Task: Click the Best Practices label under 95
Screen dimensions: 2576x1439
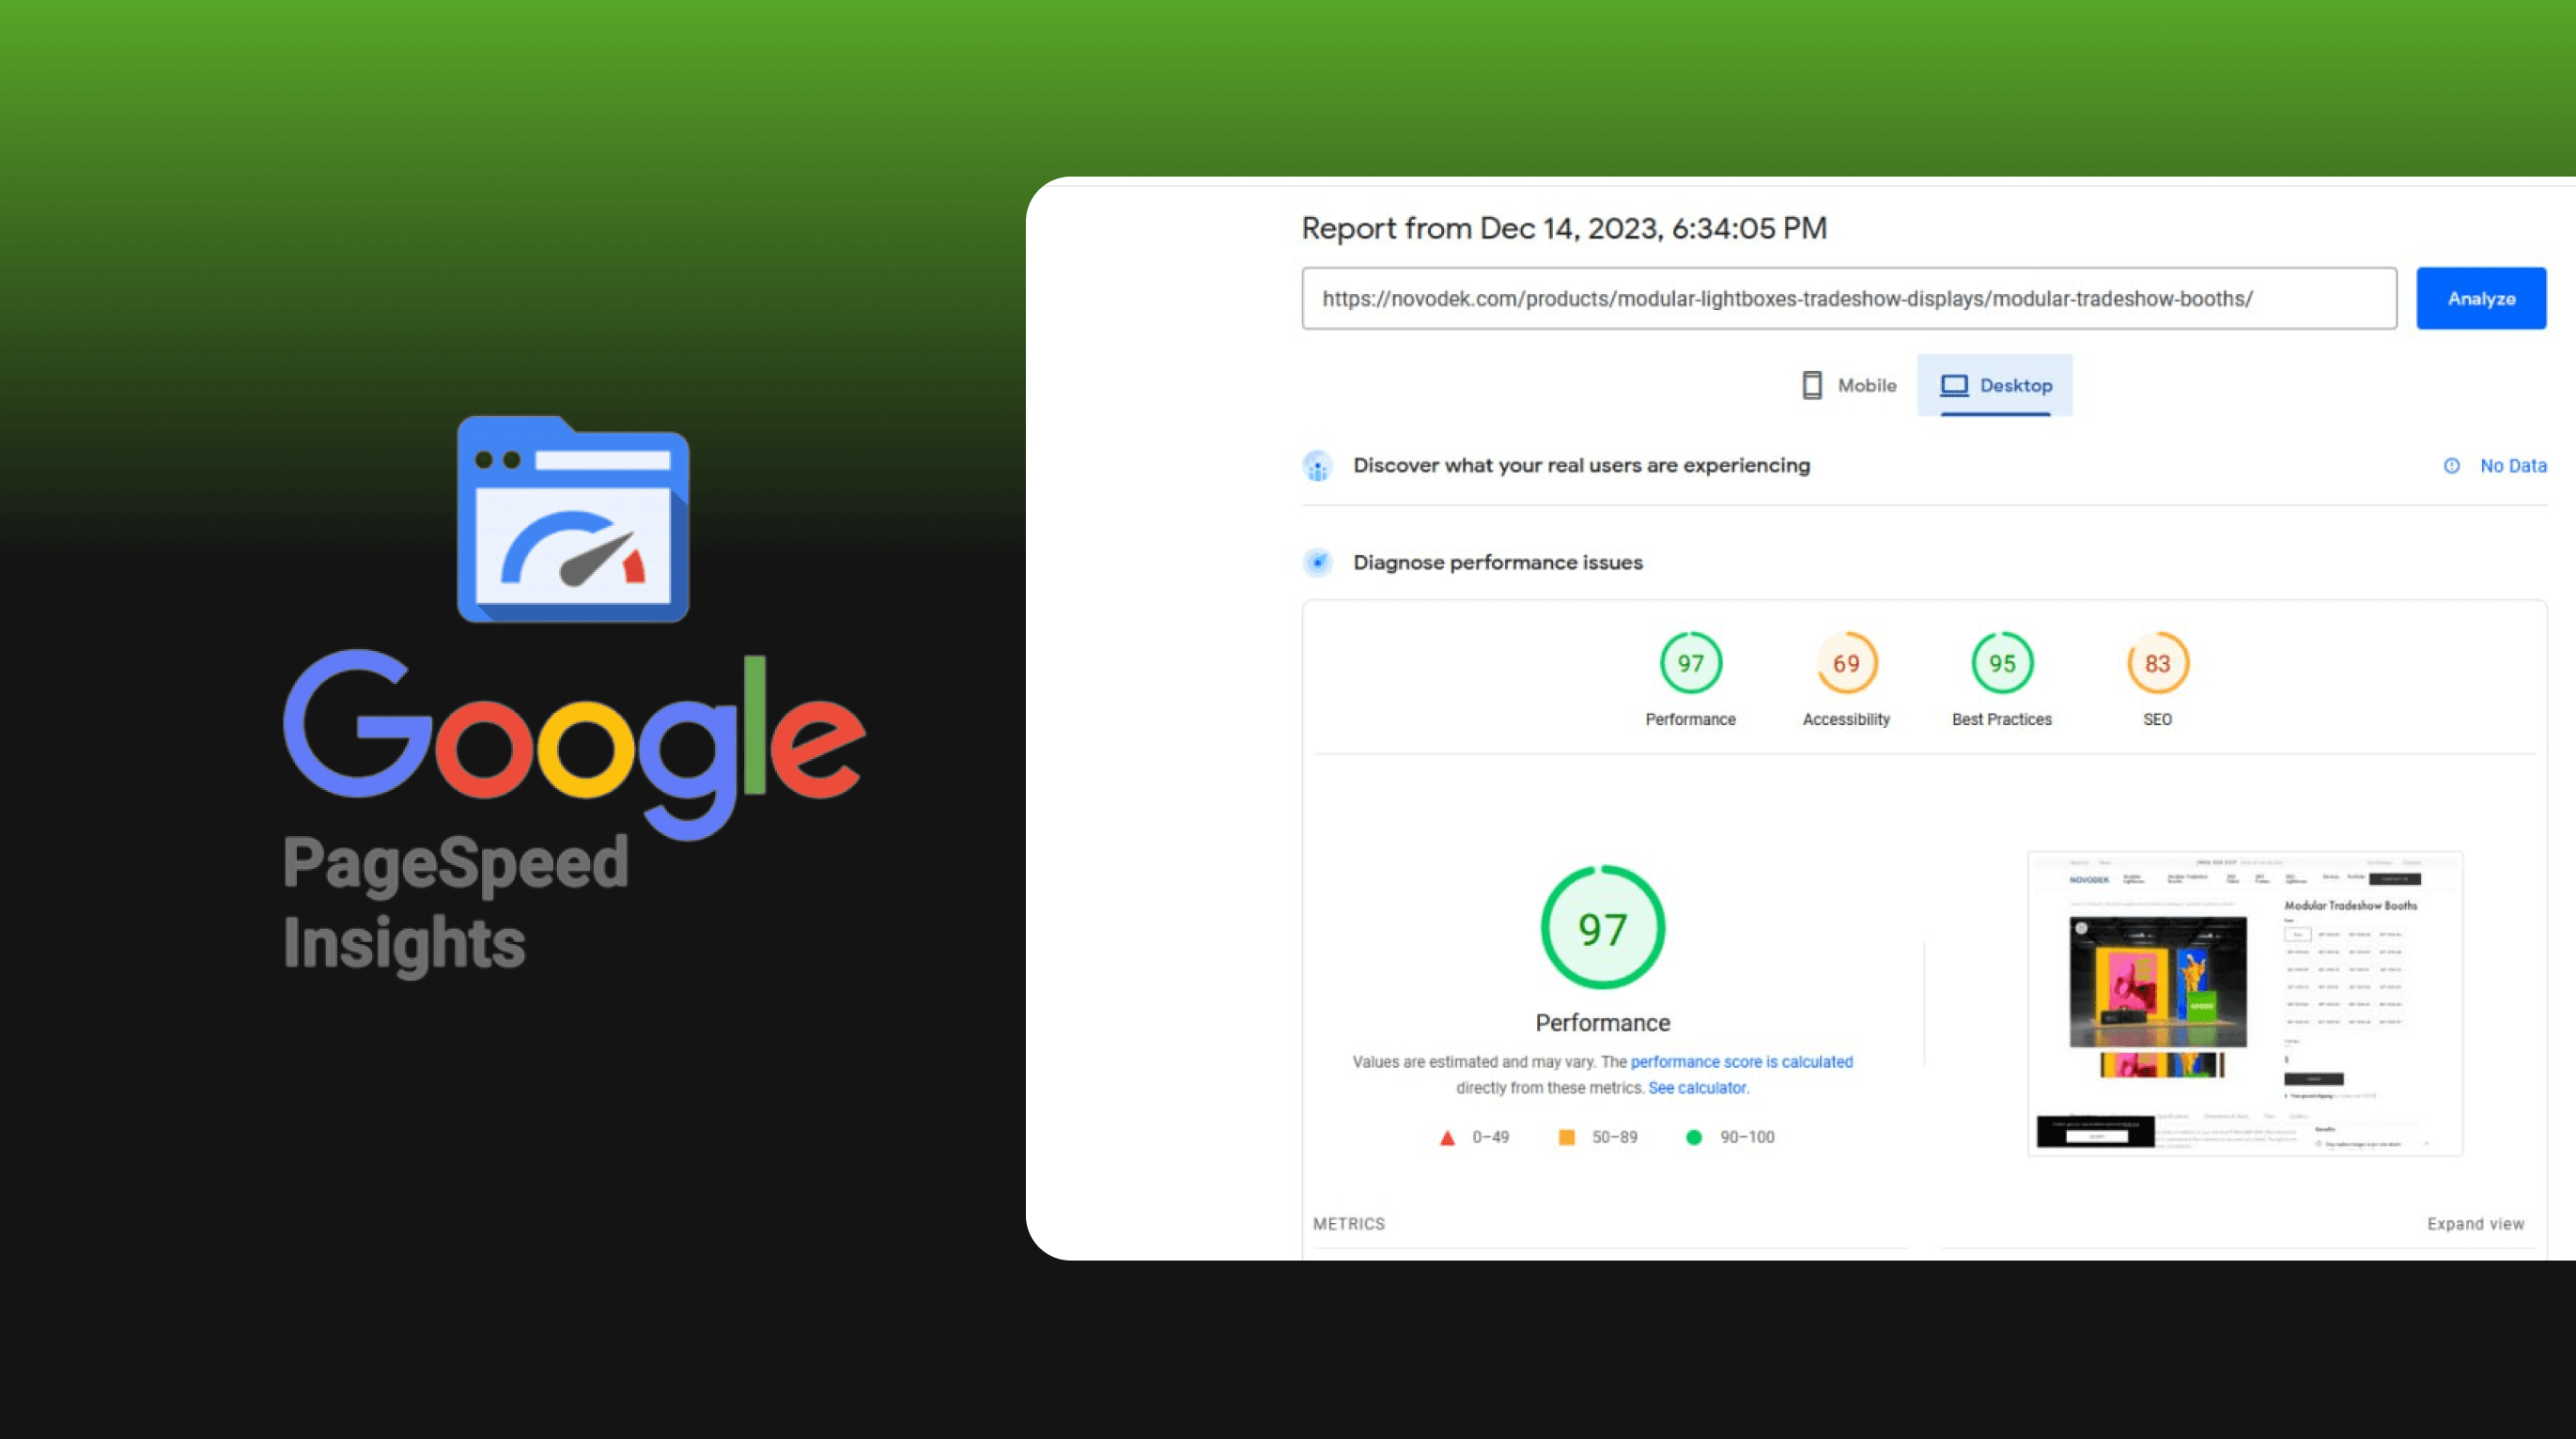Action: point(2001,719)
